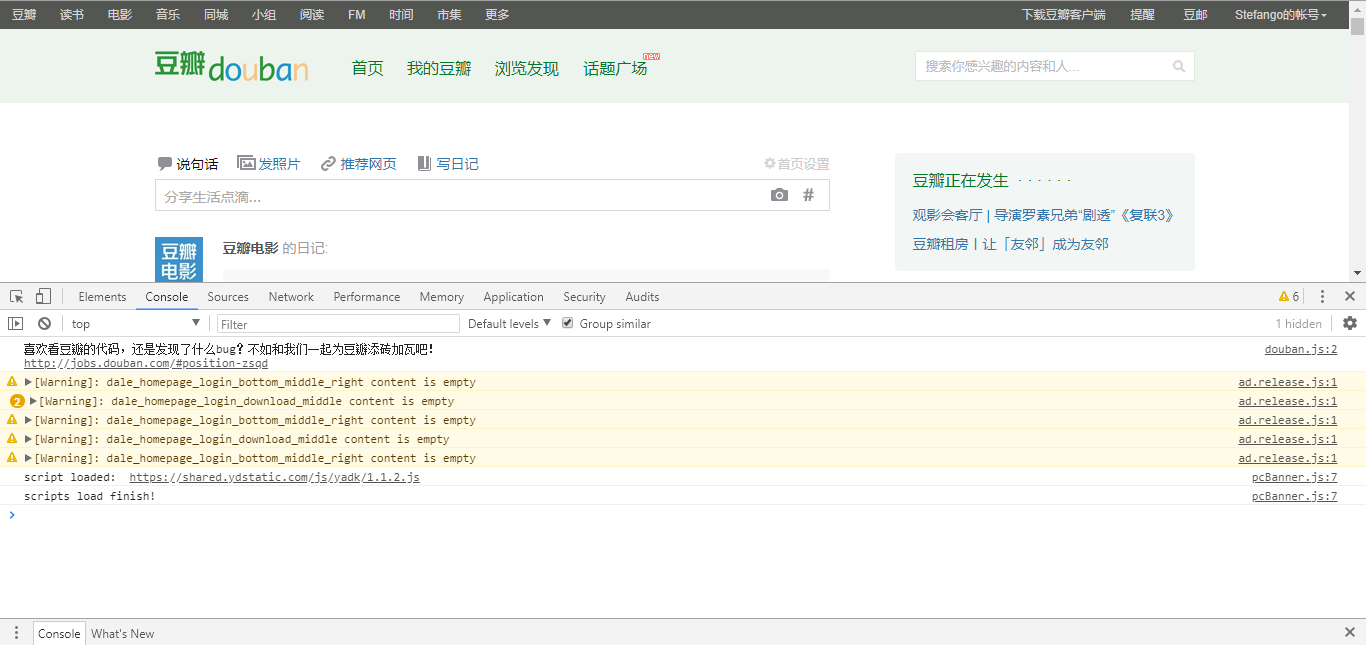1366x645 pixels.
Task: Open douban.js:2 source link
Action: click(x=1300, y=350)
